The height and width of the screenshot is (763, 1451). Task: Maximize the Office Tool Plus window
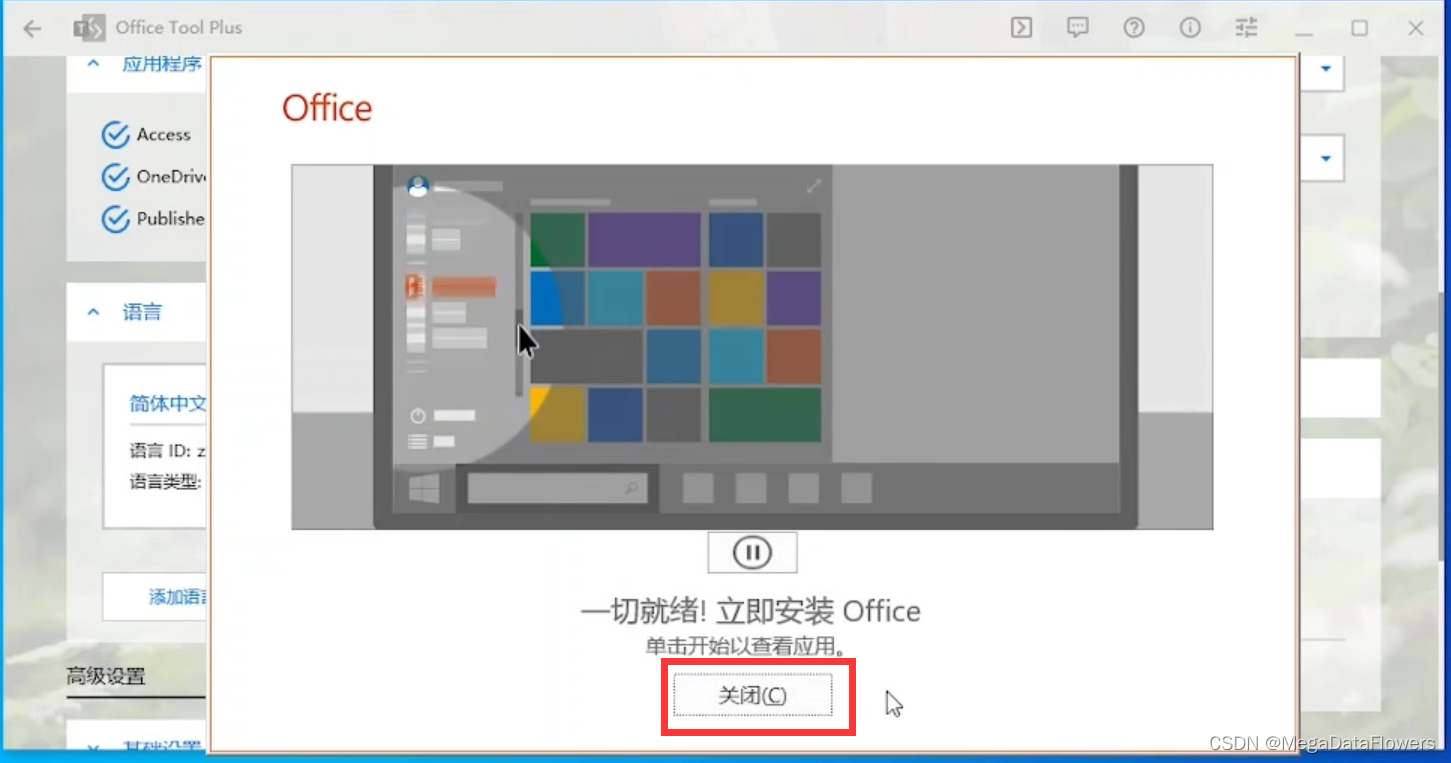(1359, 28)
